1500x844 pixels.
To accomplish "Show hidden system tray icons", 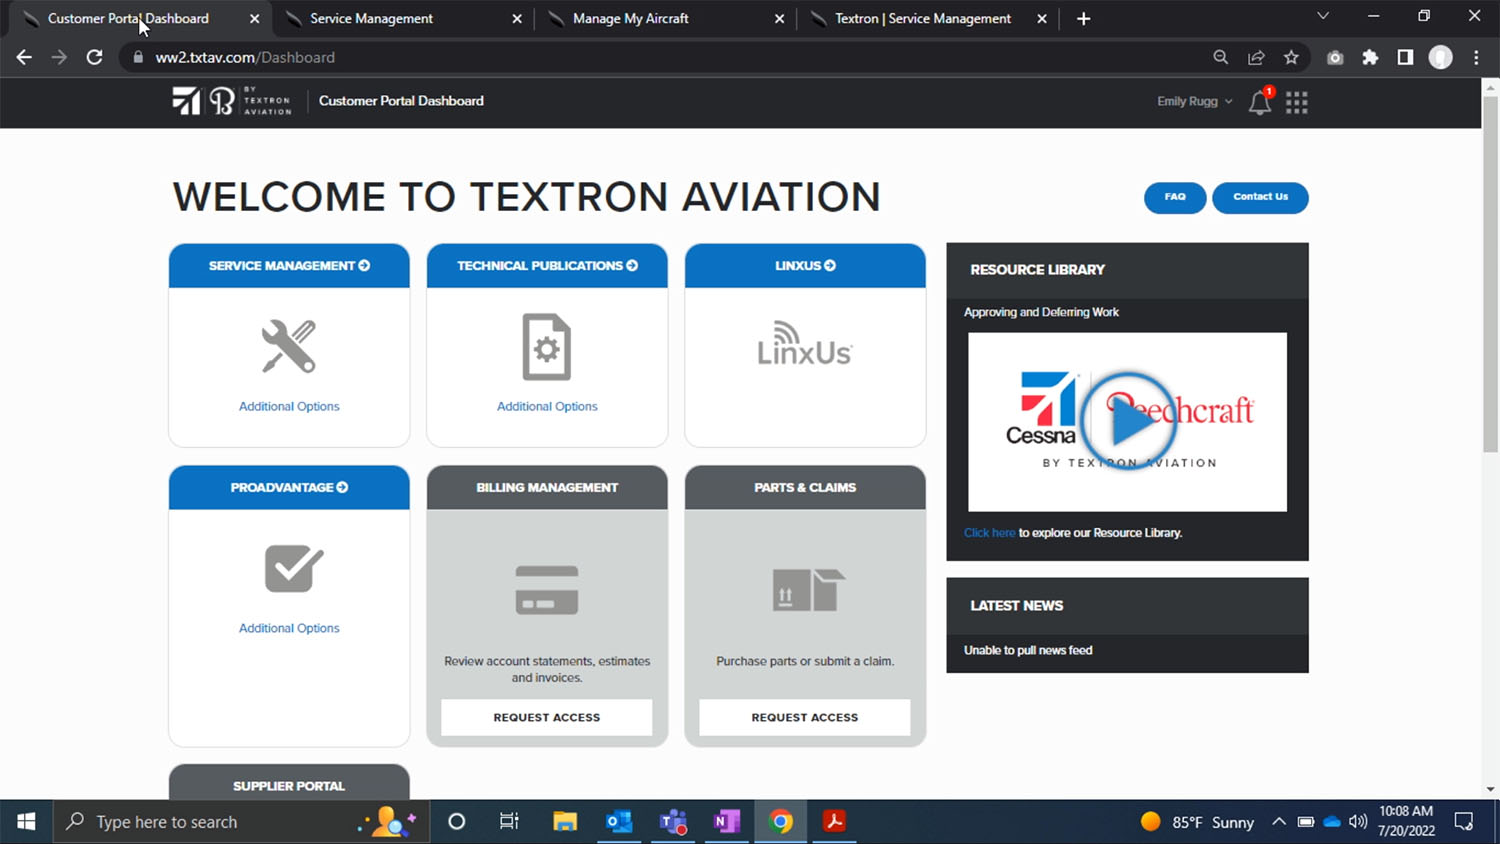I will coord(1278,822).
